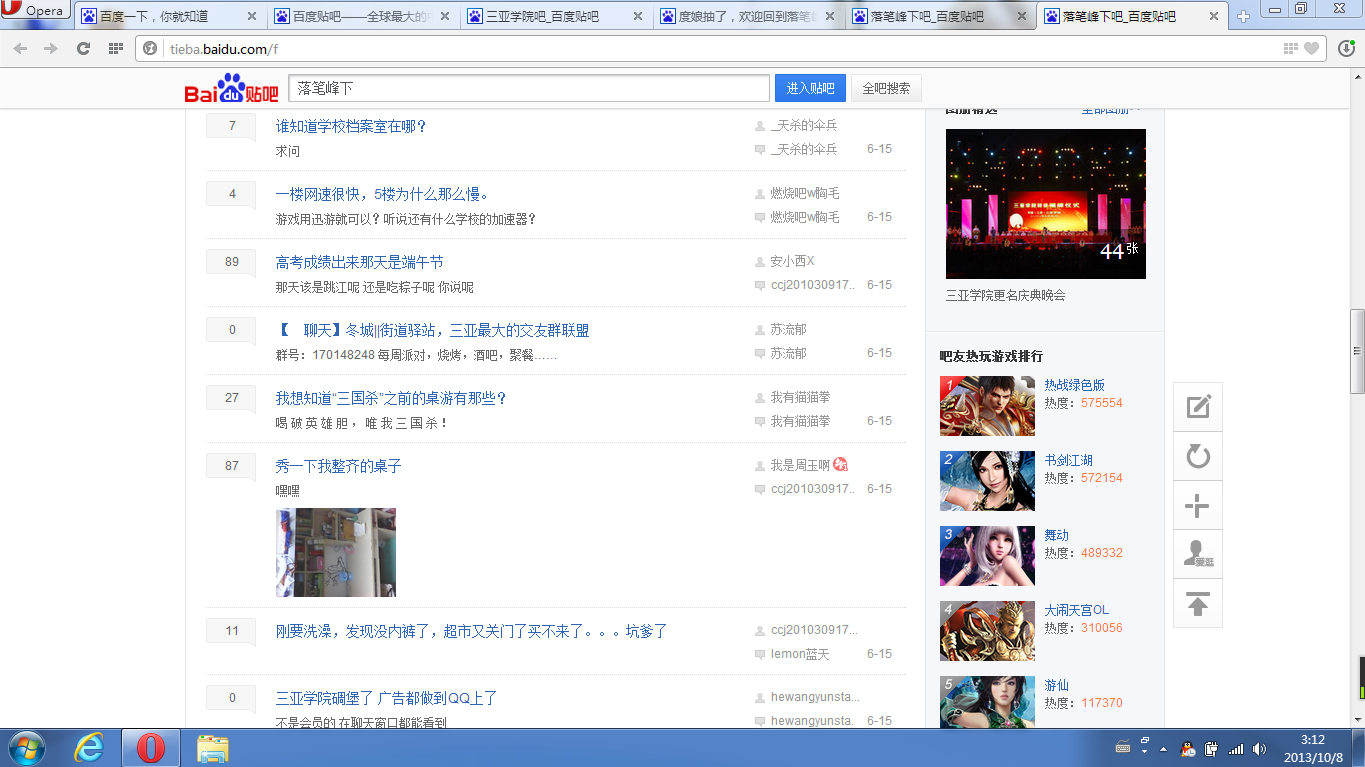Open the desk photo thumbnail in 秀一下我整齐的桌子
Image resolution: width=1365 pixels, height=767 pixels.
(336, 552)
